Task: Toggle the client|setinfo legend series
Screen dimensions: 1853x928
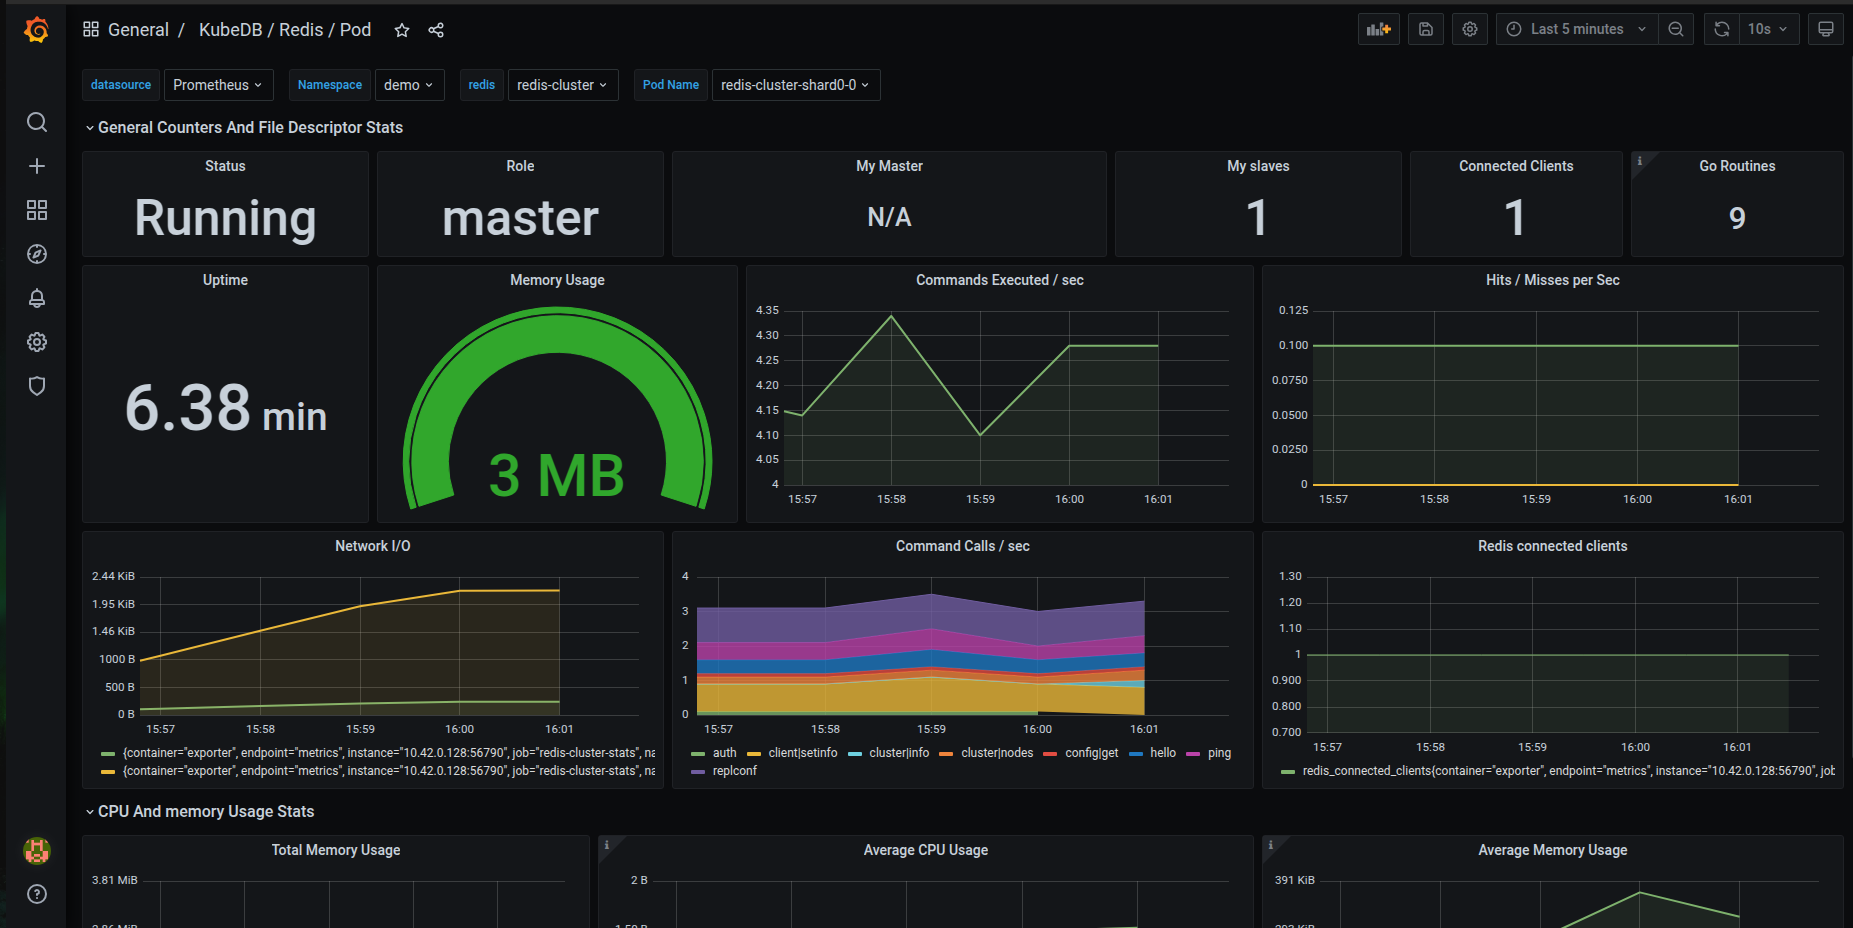Action: click(803, 753)
